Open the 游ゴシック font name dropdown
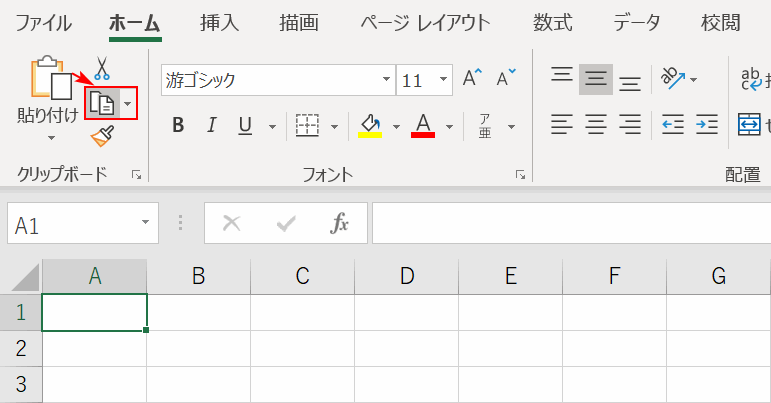This screenshot has height=403, width=771. [x=386, y=79]
